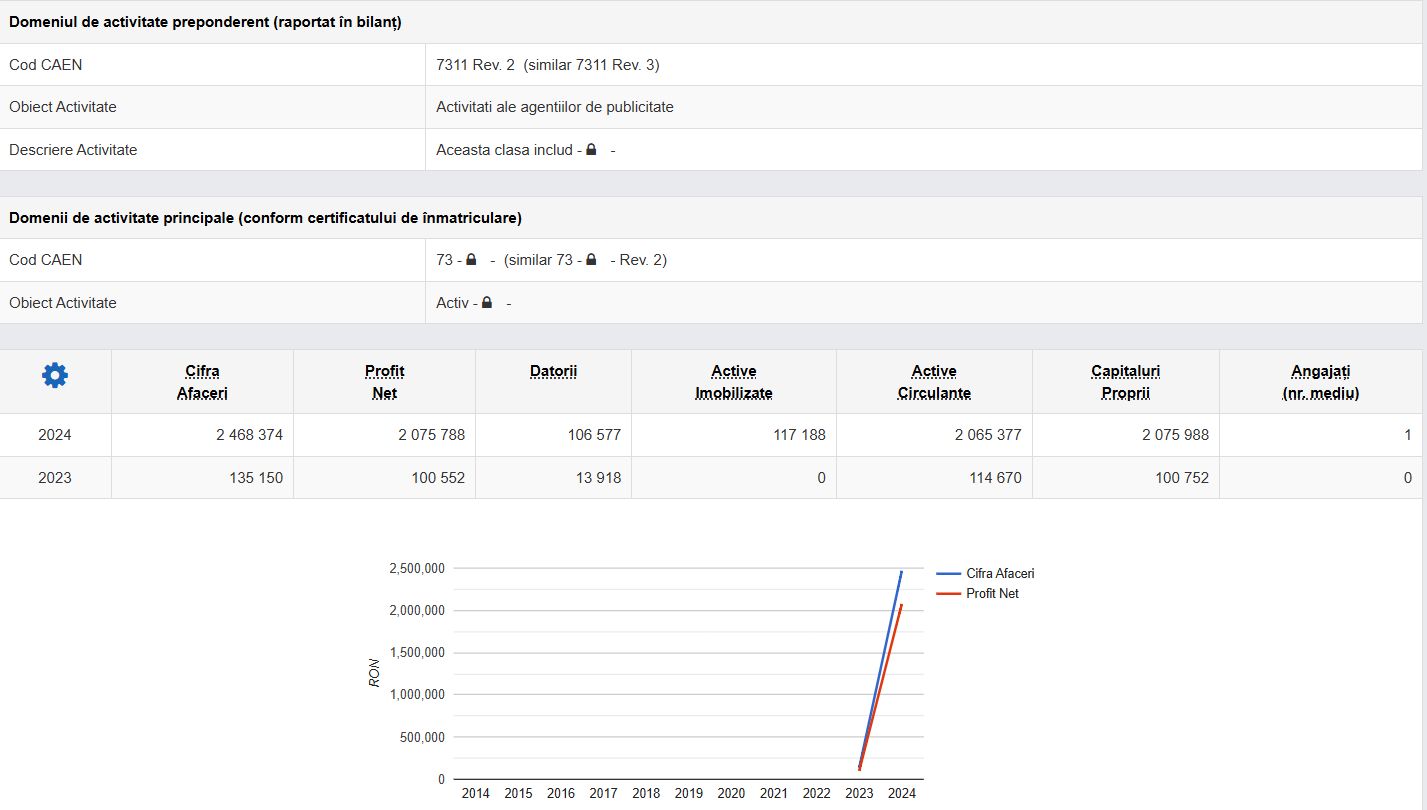Click the red Profit Net legend line
This screenshot has width=1427, height=810.
coord(948,594)
